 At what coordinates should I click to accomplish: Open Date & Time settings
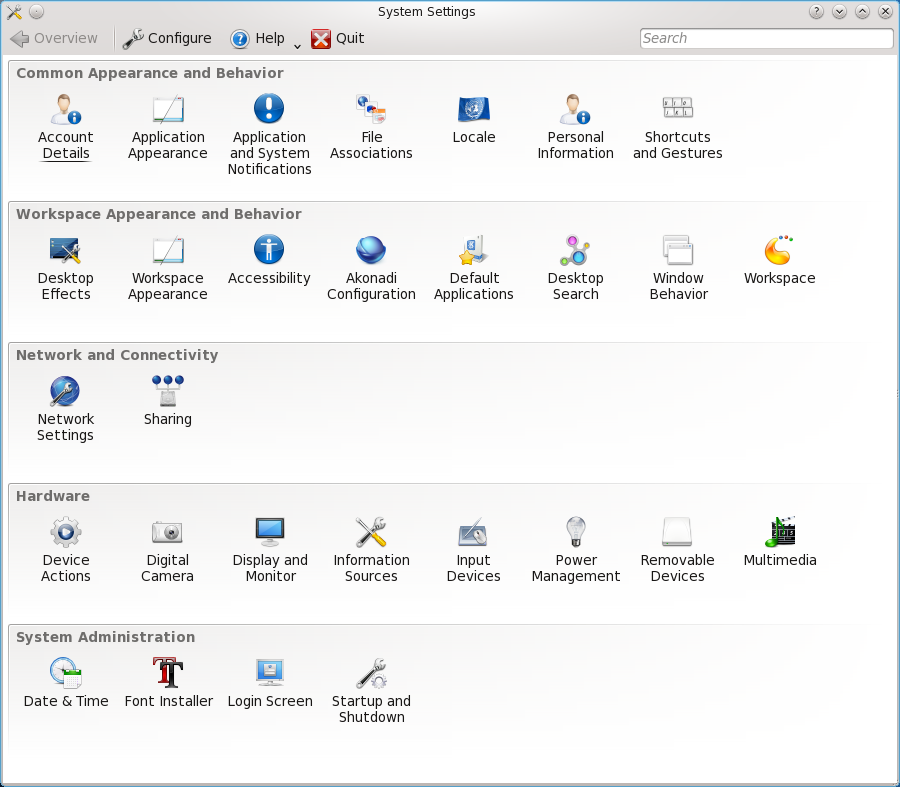pos(65,684)
